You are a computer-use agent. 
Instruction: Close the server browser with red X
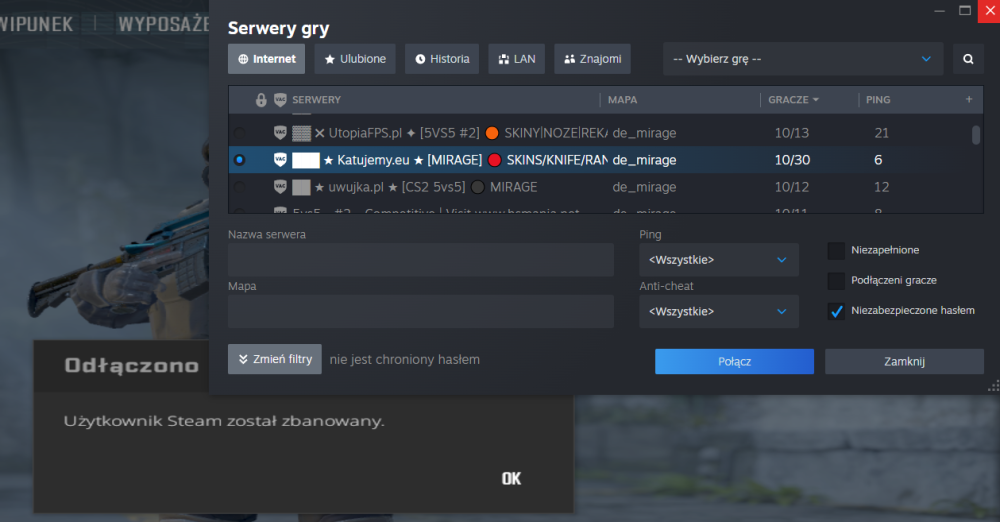pos(989,11)
